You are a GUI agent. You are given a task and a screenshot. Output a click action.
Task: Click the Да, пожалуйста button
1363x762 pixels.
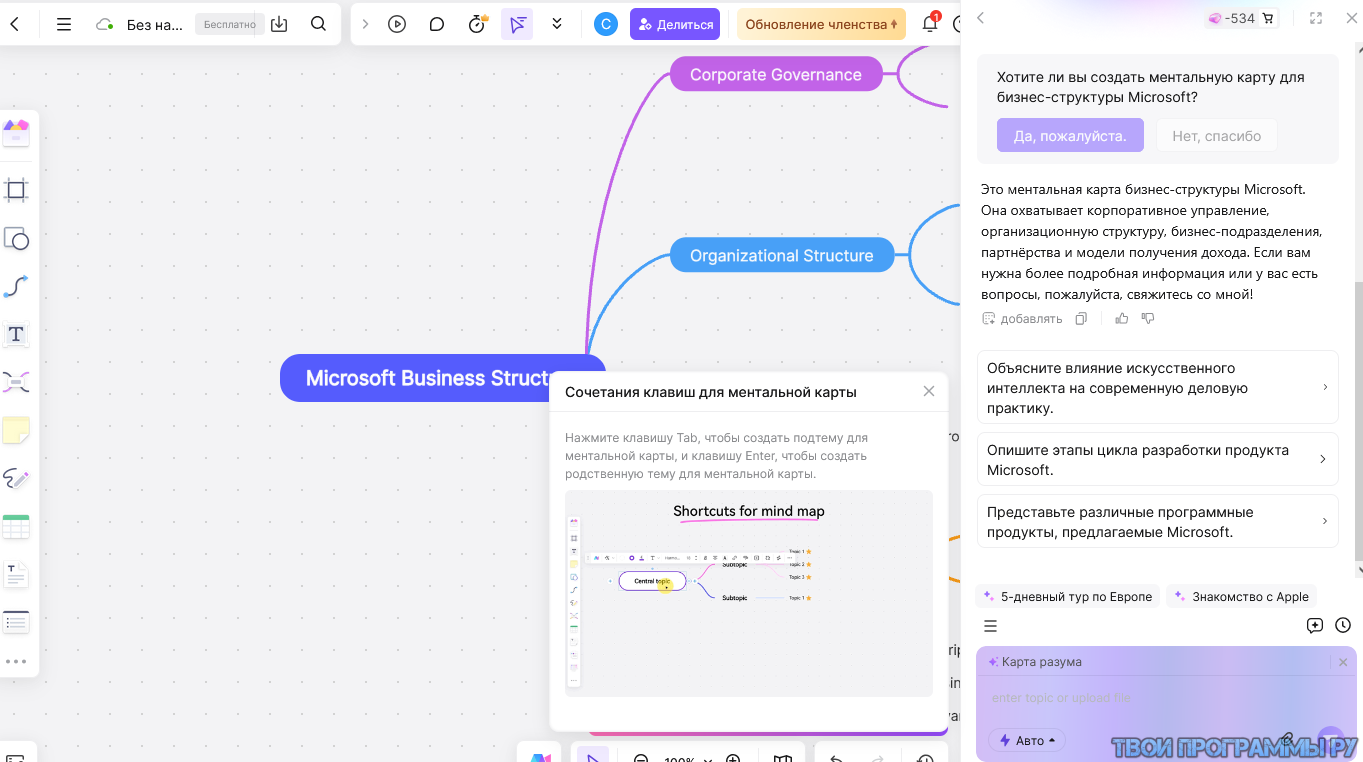tap(1070, 136)
